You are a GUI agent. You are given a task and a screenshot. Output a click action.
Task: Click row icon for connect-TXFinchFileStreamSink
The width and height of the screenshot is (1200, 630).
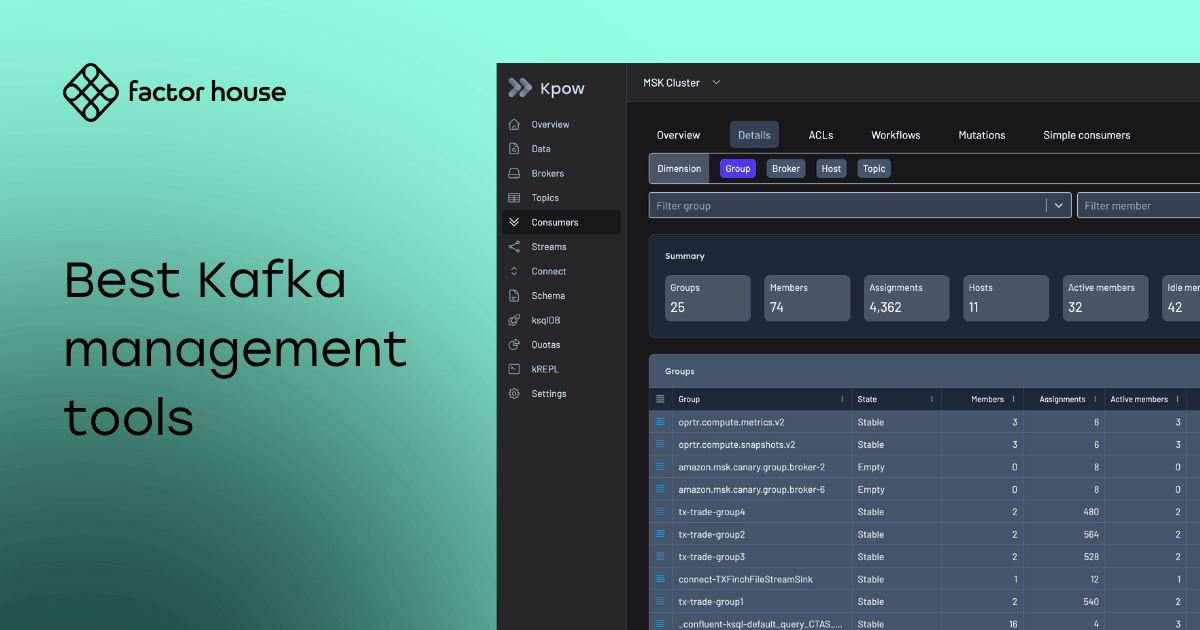click(x=660, y=579)
